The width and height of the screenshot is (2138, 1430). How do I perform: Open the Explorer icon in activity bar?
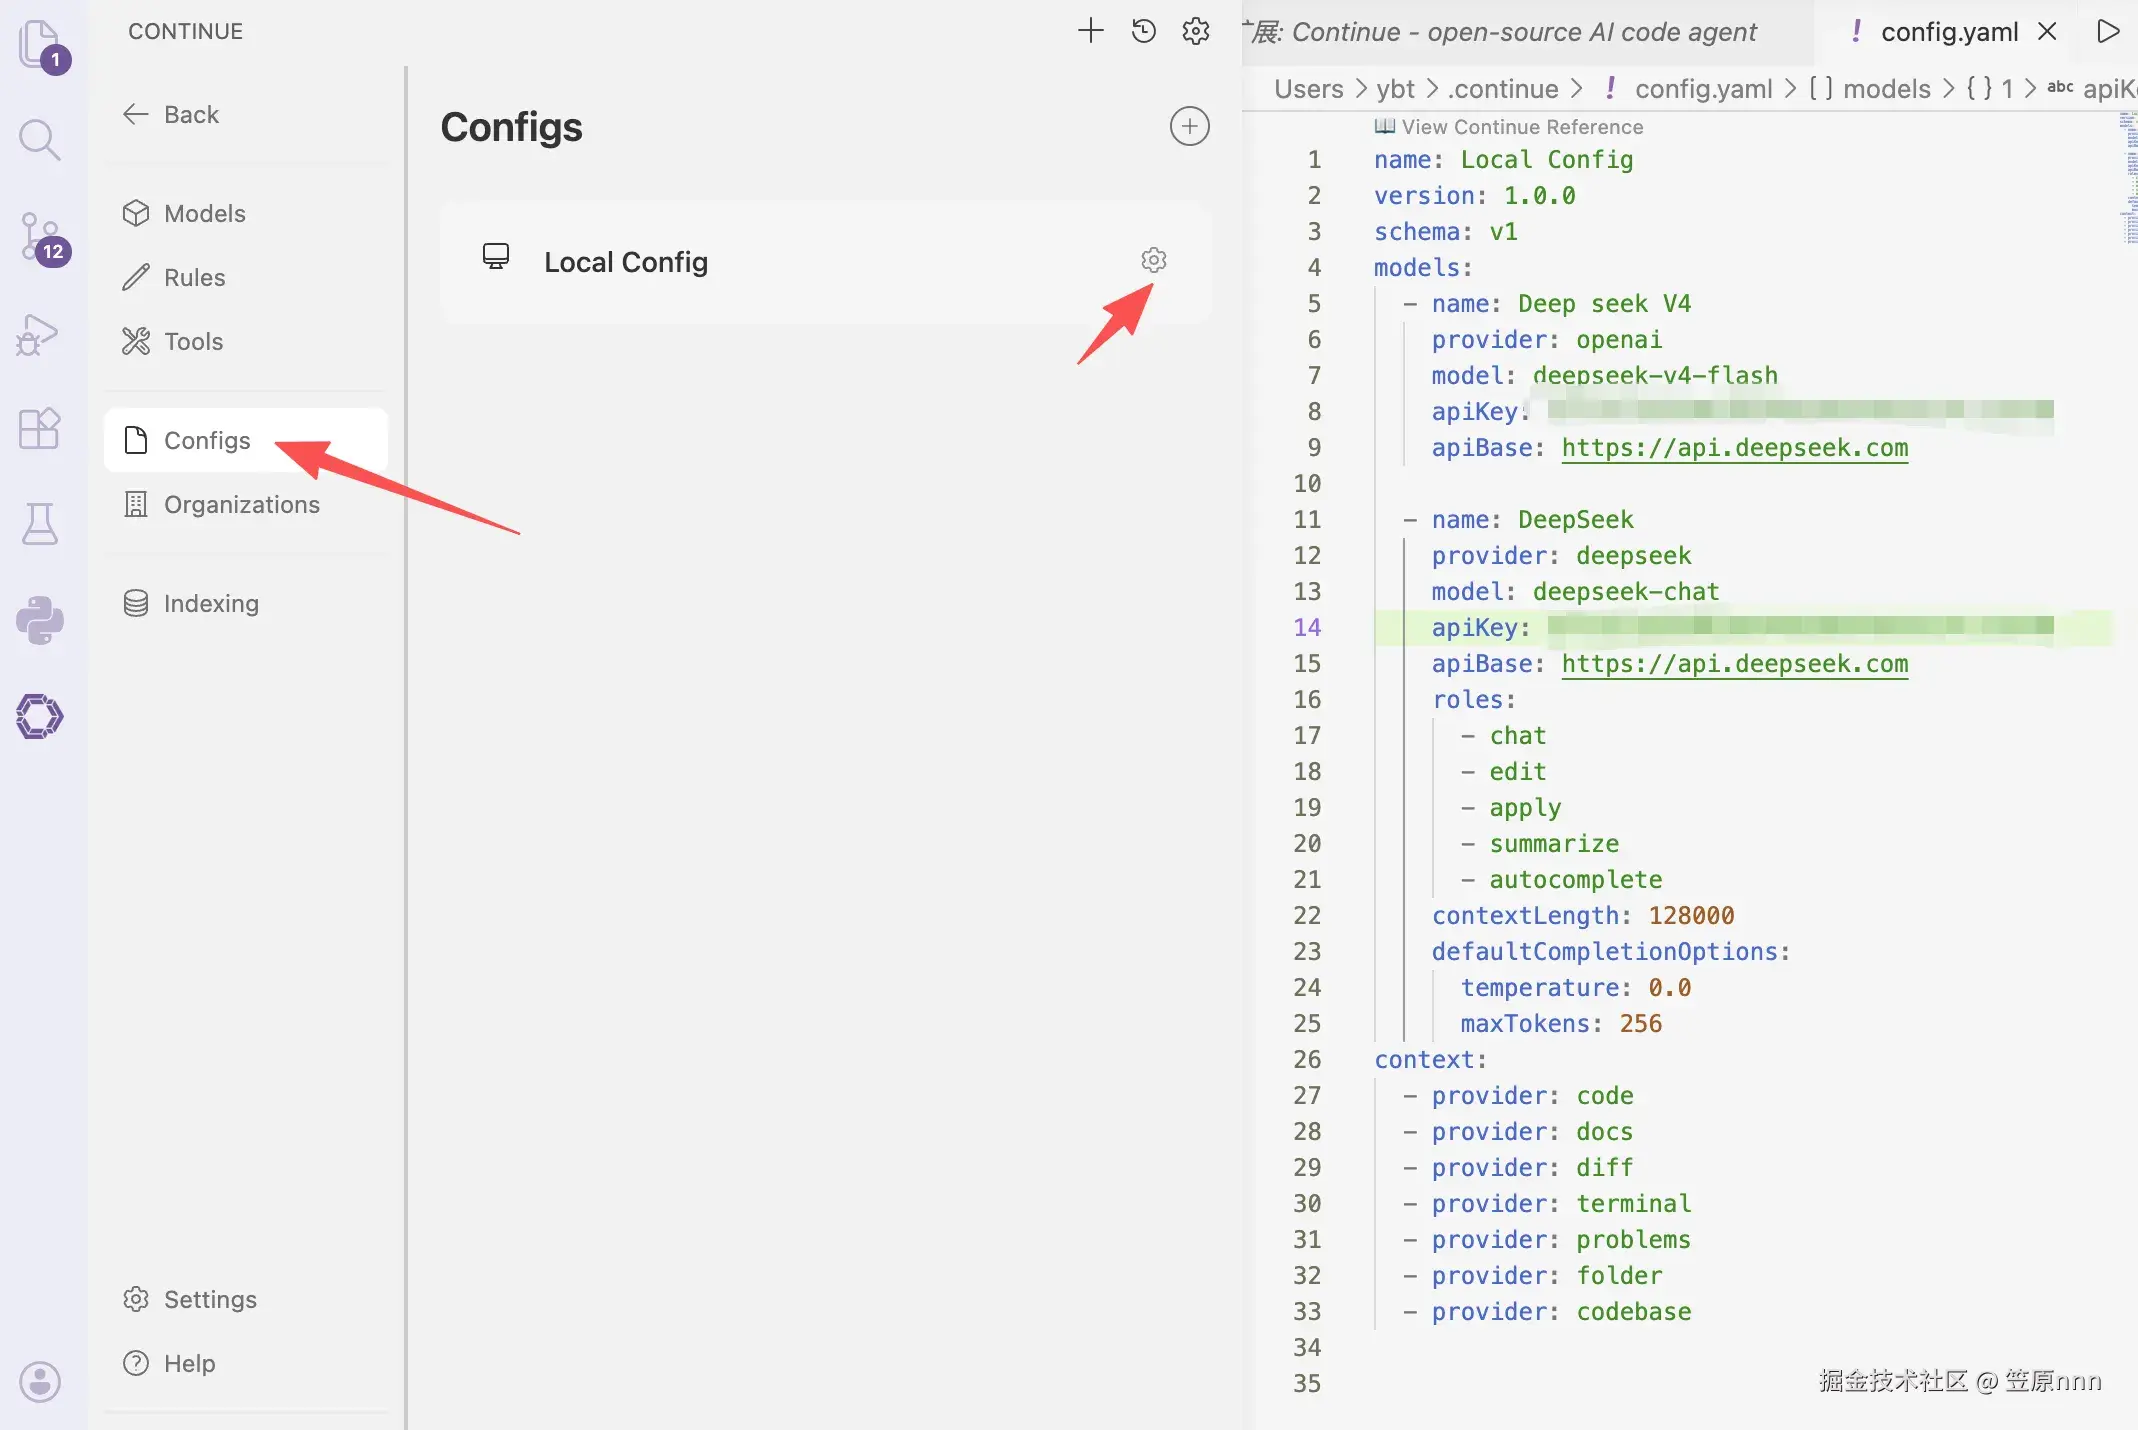point(39,44)
